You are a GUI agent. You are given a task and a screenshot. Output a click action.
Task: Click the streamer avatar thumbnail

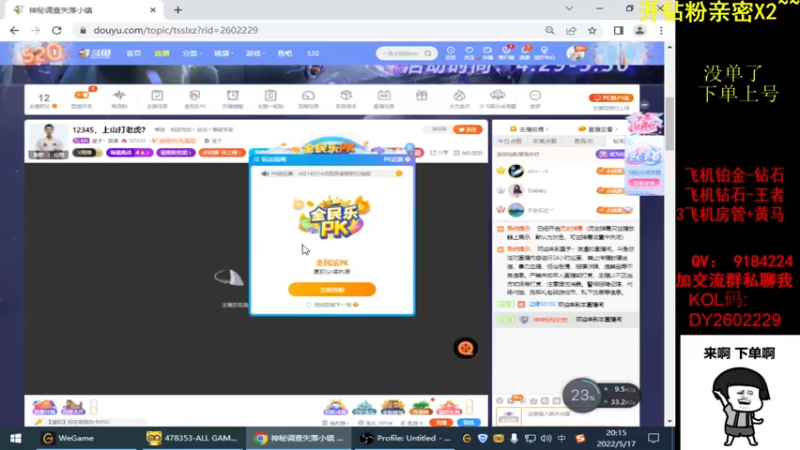point(48,140)
